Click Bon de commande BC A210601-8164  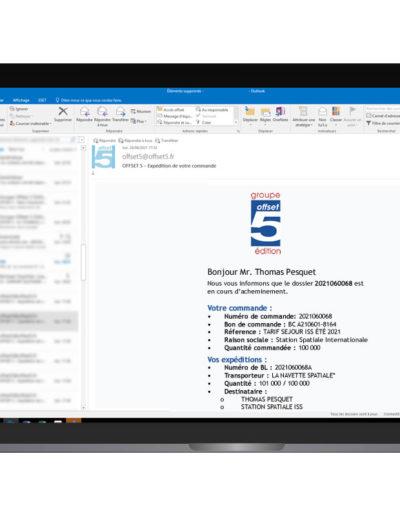pos(280,324)
